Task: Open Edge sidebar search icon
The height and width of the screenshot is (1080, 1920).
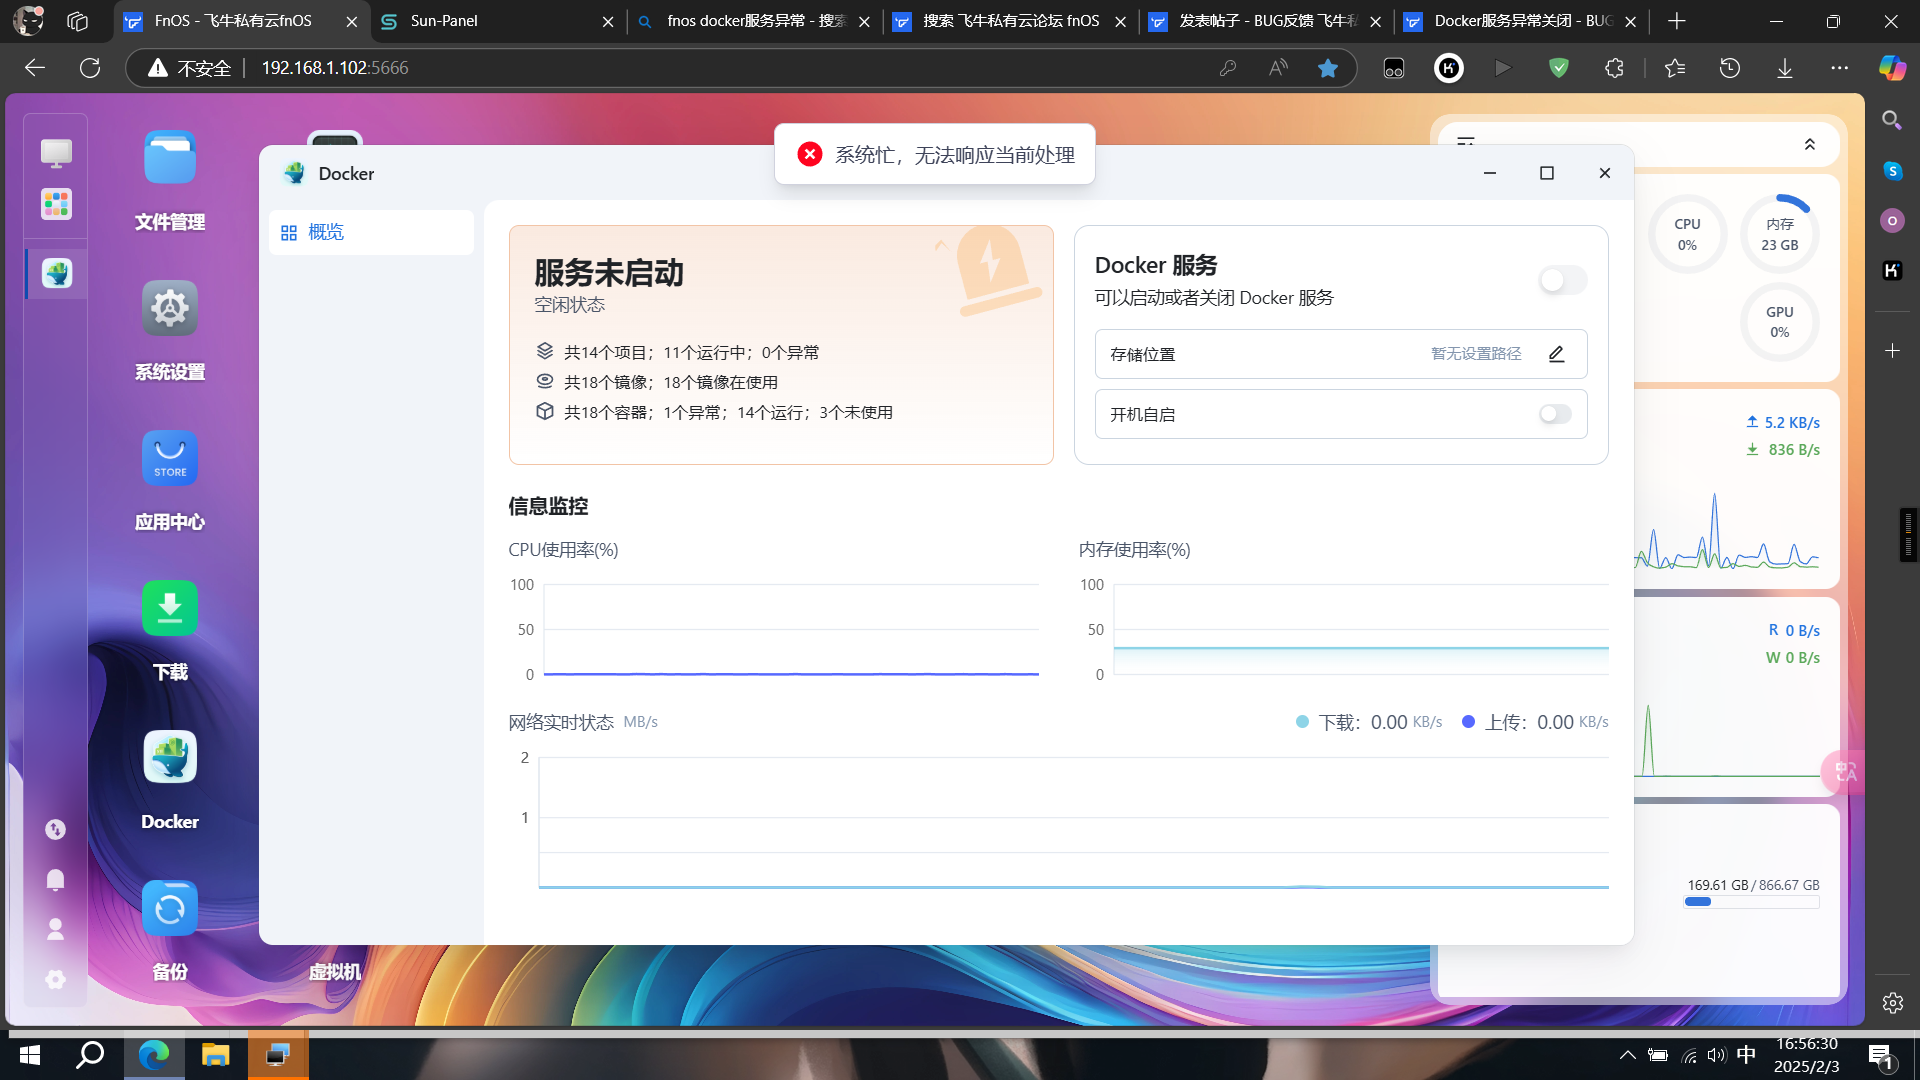Action: (x=1892, y=120)
